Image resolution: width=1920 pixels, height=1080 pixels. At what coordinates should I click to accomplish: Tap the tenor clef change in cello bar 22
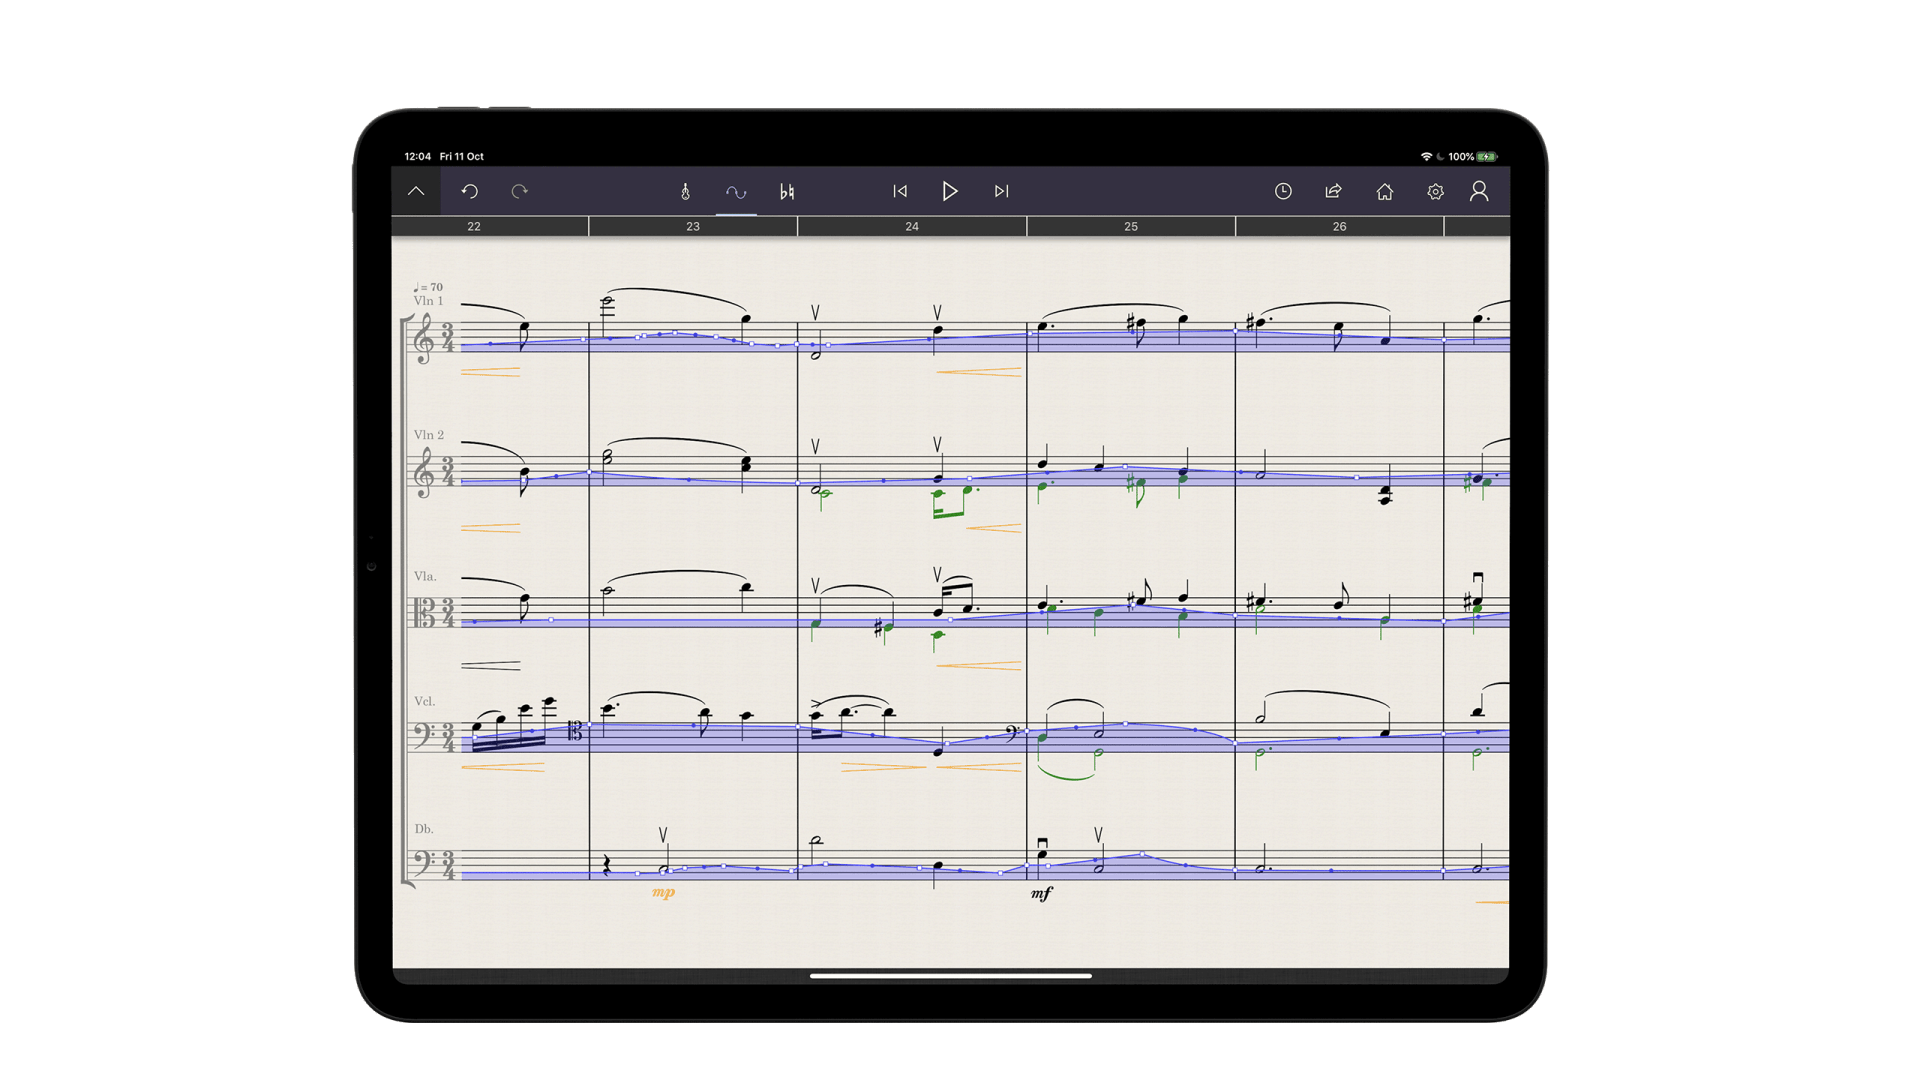(575, 732)
